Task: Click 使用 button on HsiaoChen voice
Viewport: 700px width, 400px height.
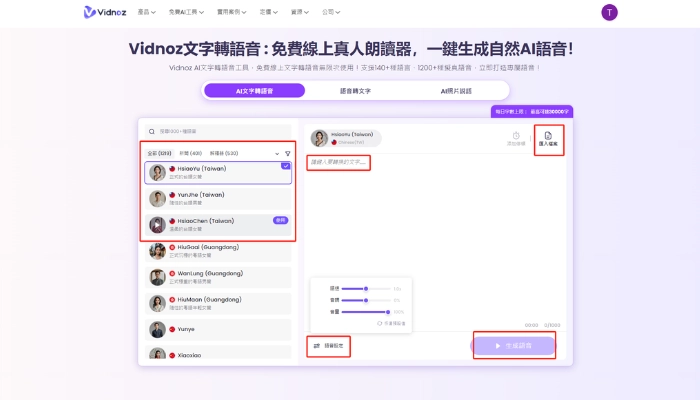Action: 280,221
